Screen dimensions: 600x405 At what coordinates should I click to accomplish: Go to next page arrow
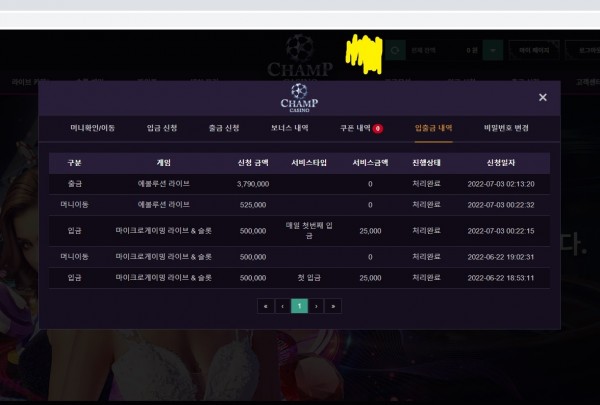[316, 306]
